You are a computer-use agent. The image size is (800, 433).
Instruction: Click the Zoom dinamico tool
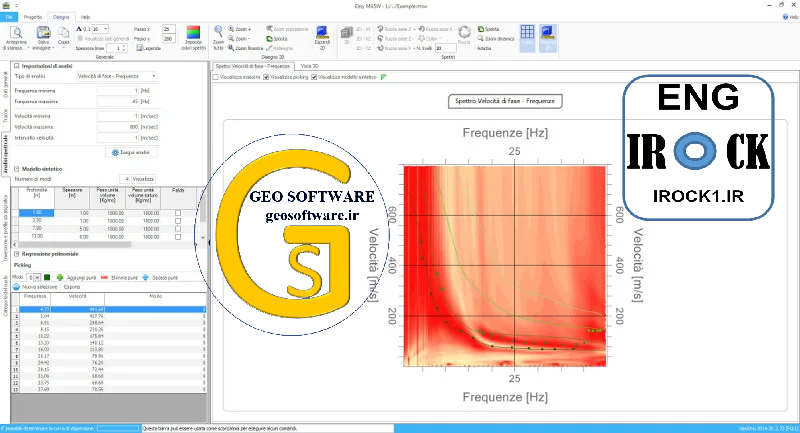(496, 38)
